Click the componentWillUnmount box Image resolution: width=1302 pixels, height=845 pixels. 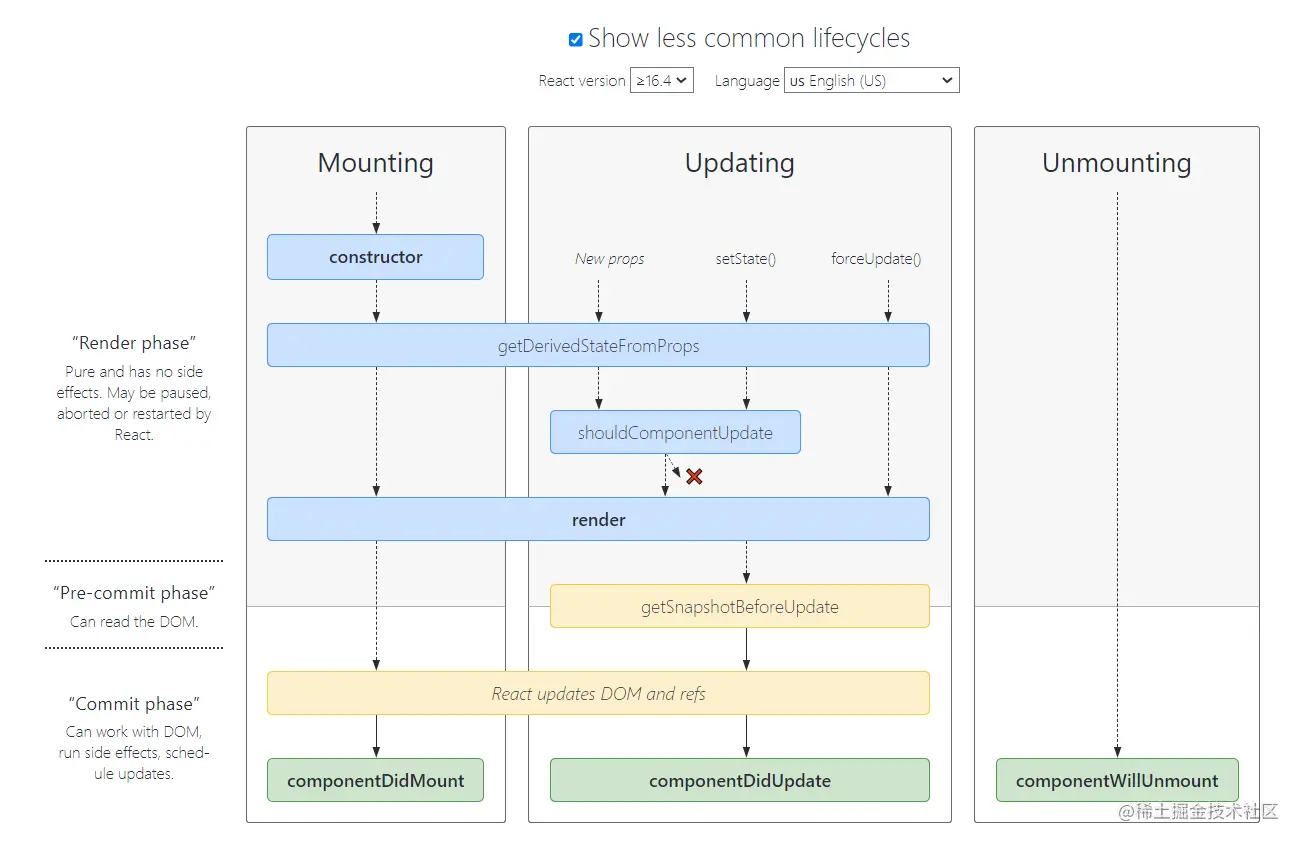(1117, 781)
